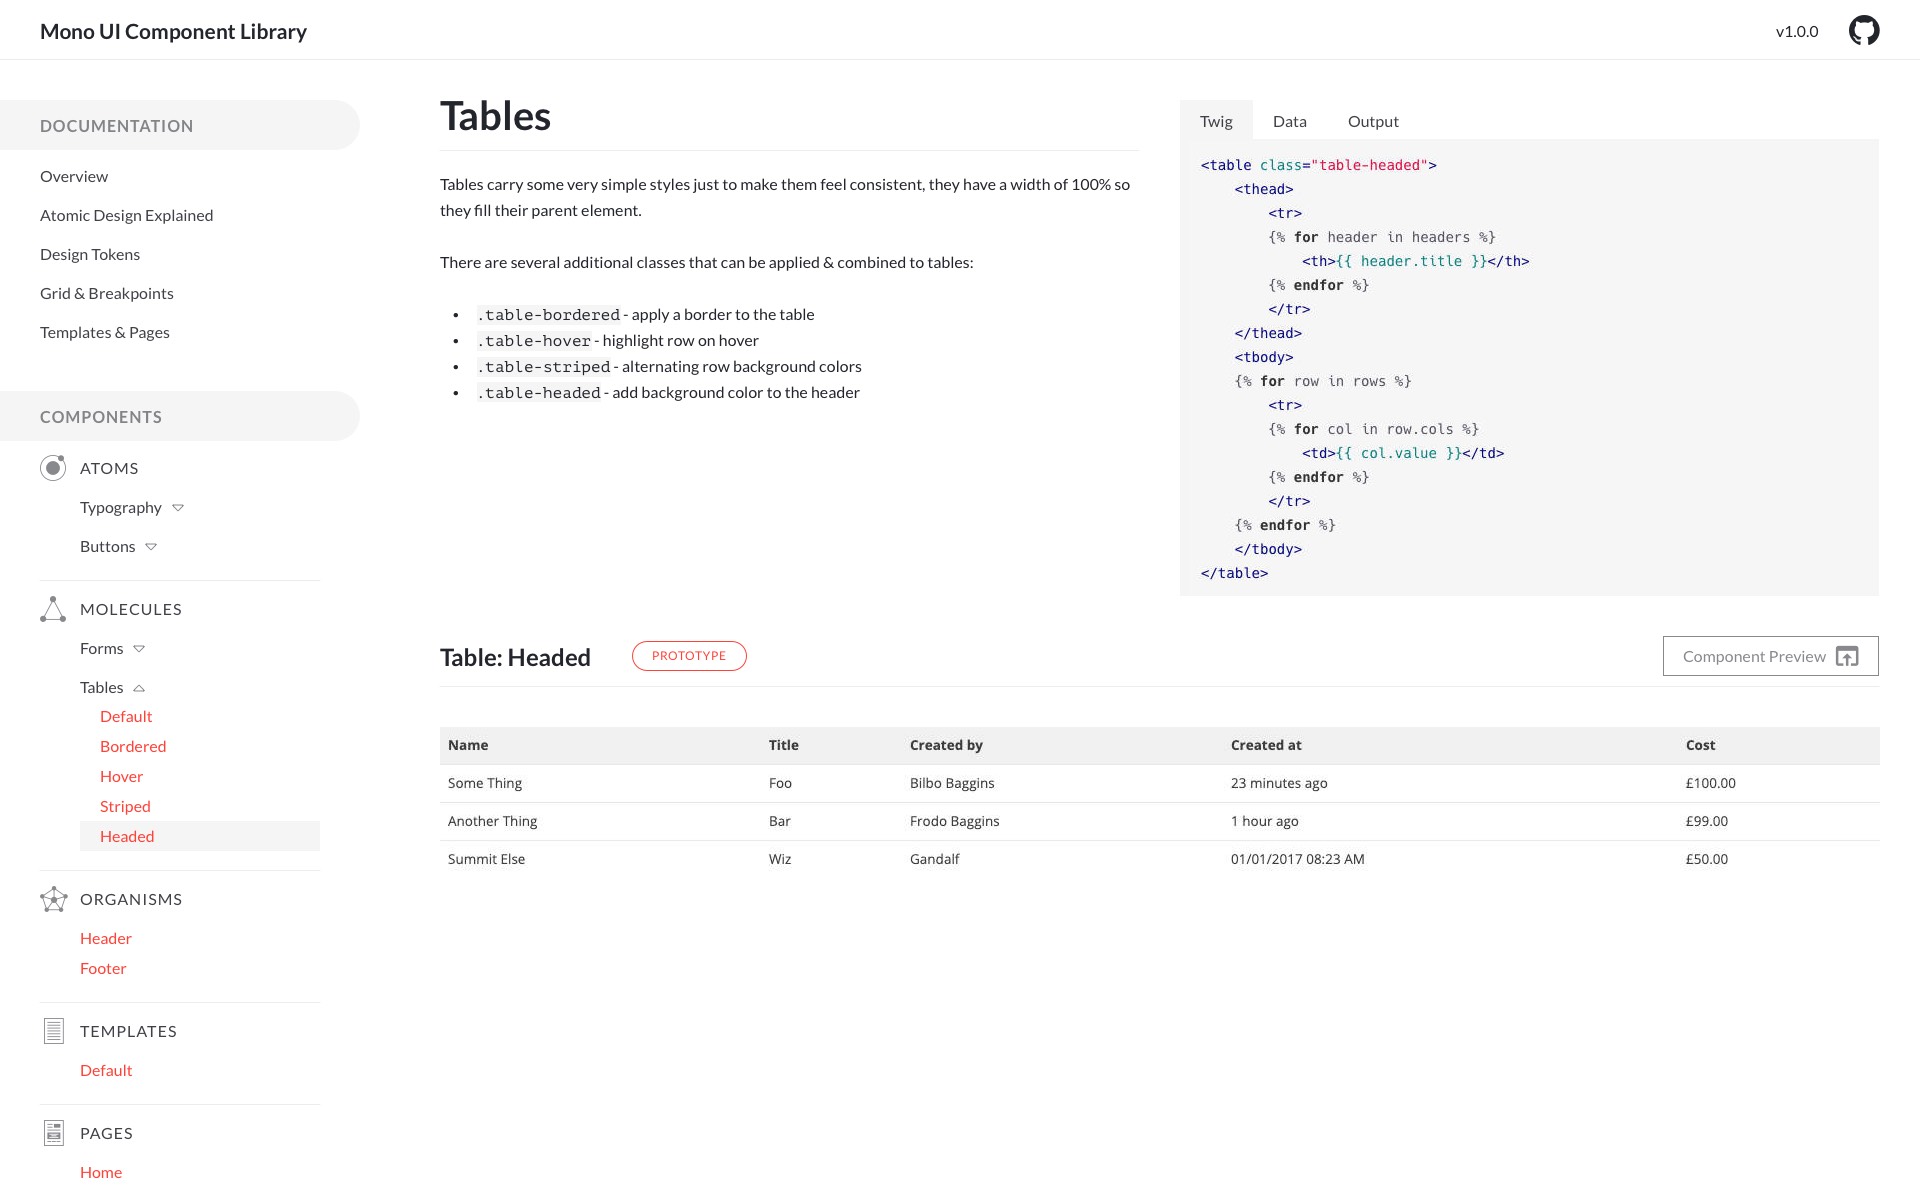Select the Twig code tab
1920x1200 pixels.
1216,121
